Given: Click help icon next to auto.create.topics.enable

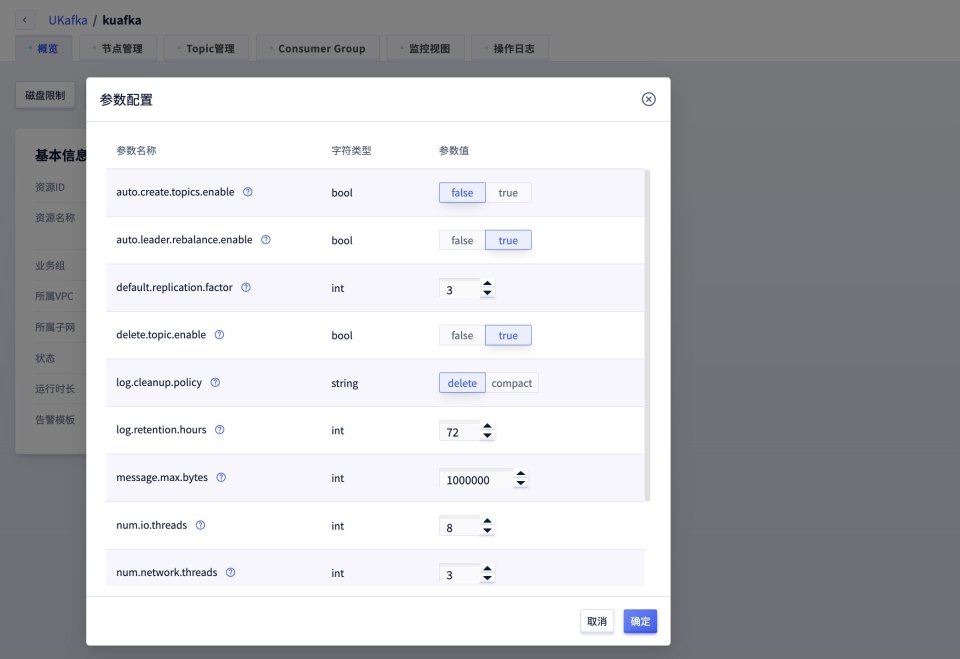Looking at the screenshot, I should (x=248, y=192).
